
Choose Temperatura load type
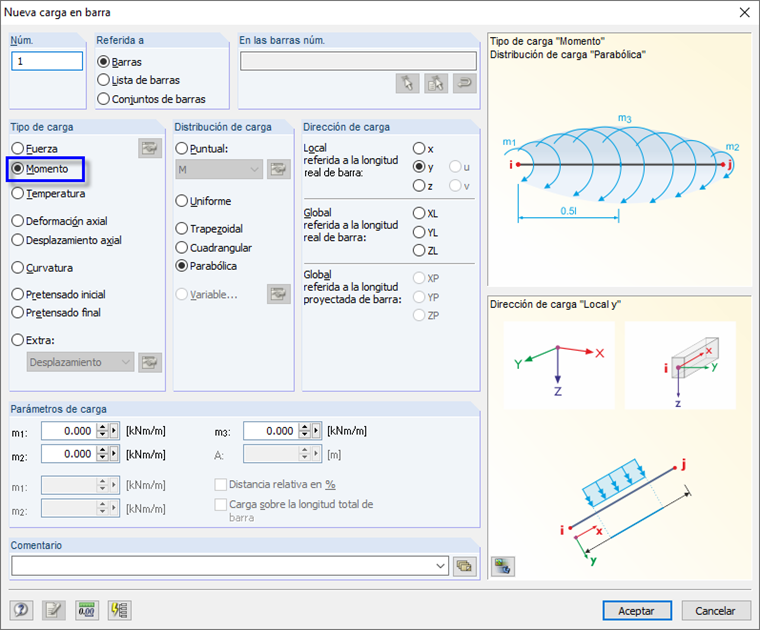point(48,193)
